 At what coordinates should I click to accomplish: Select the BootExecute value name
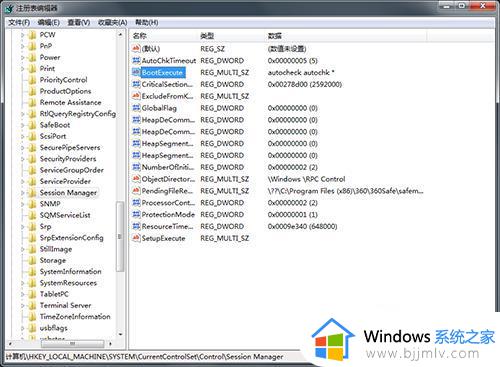click(x=162, y=72)
